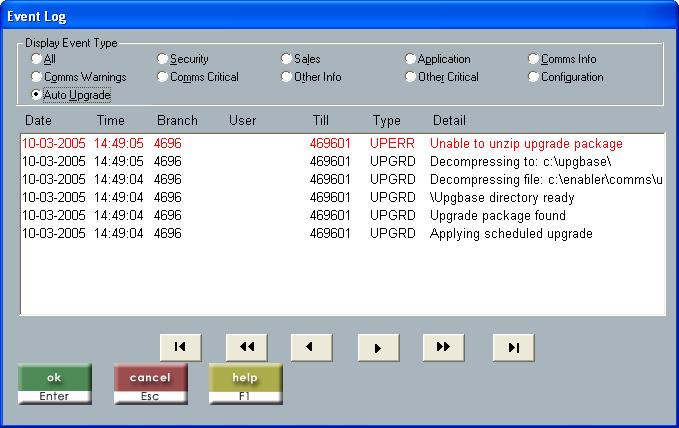
Task: Click the Date column header
Action: pyautogui.click(x=38, y=120)
